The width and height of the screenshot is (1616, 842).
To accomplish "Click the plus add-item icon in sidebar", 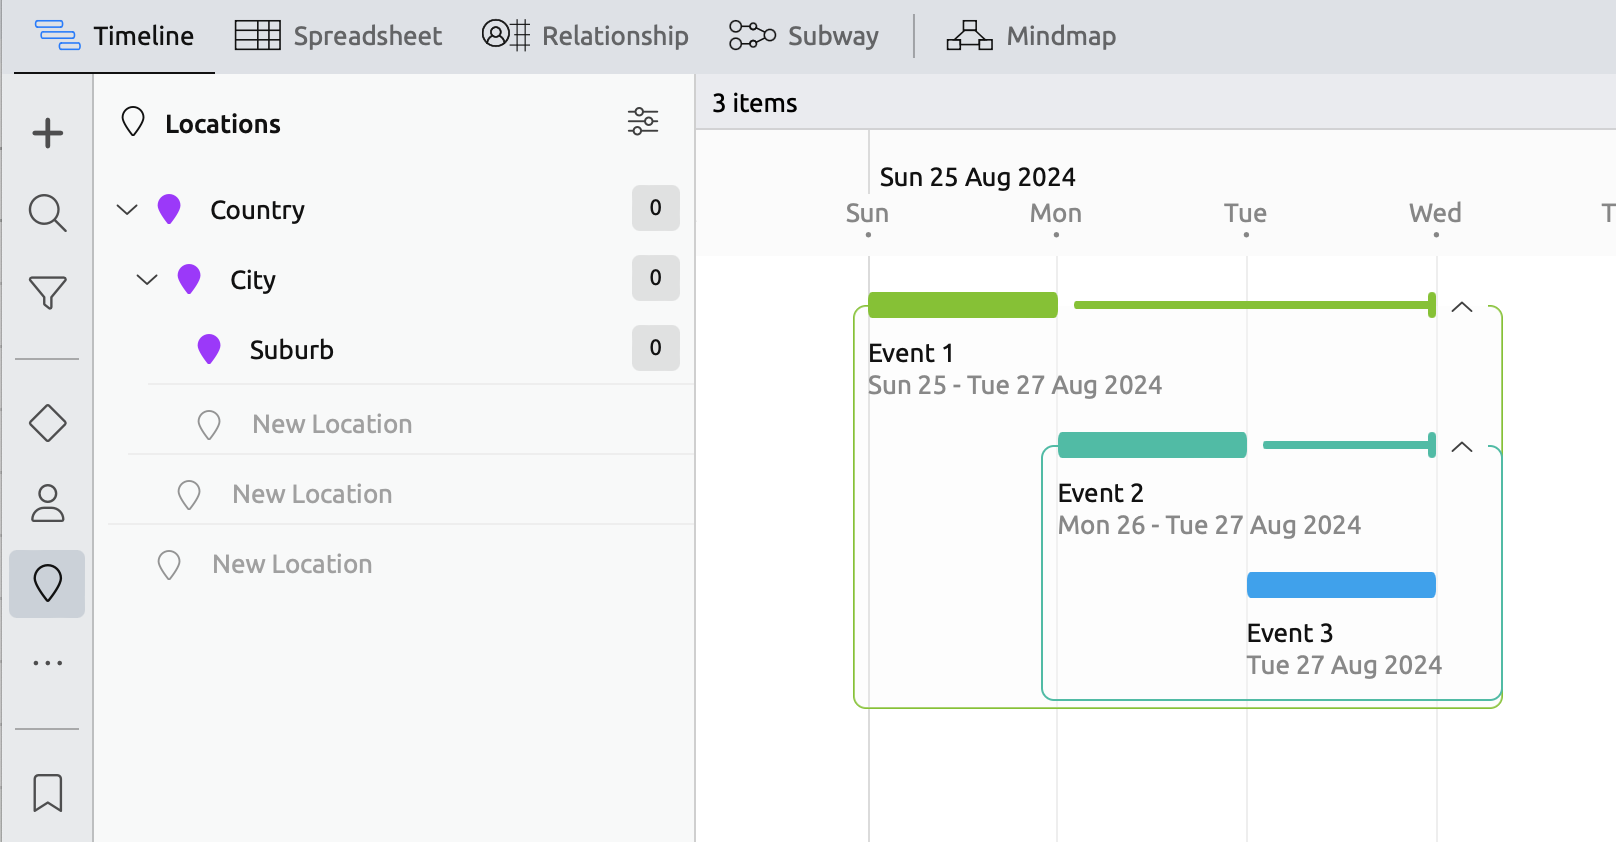I will (x=47, y=133).
